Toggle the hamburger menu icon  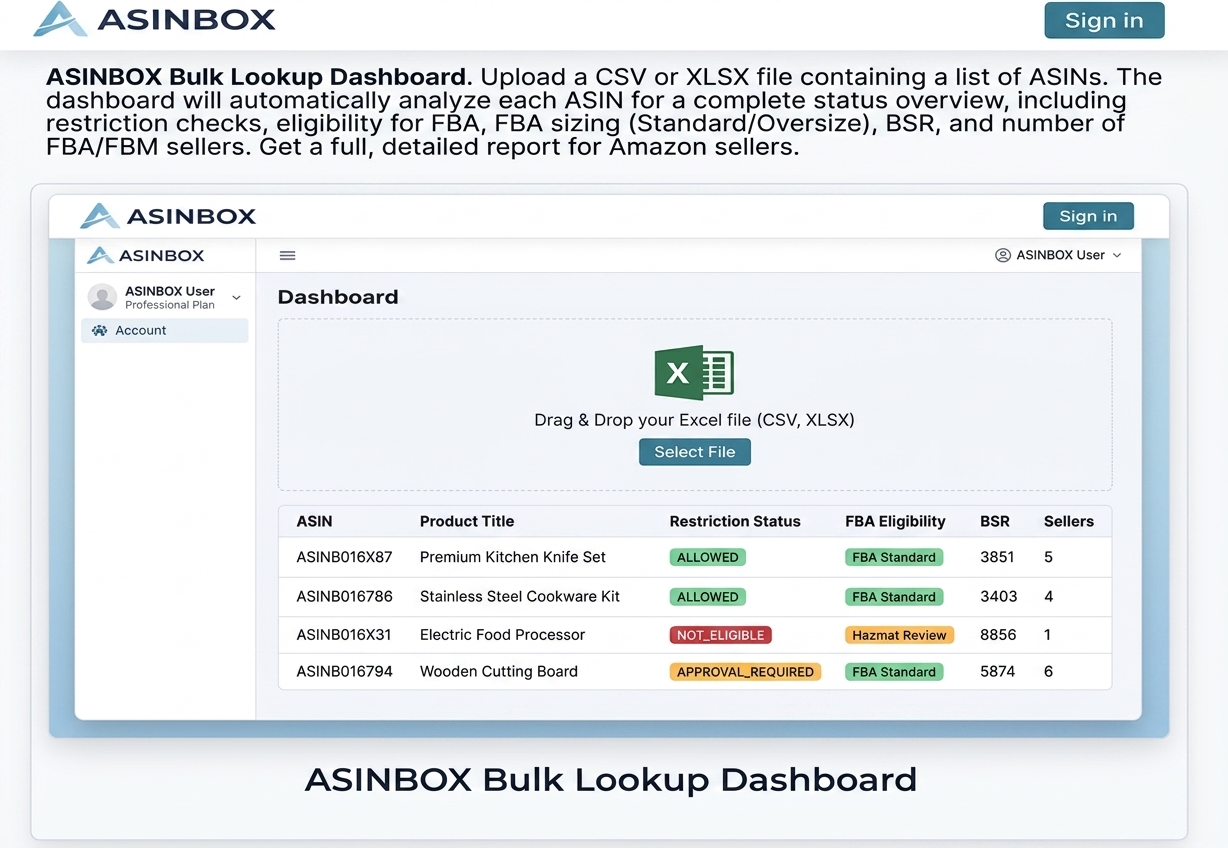point(287,256)
